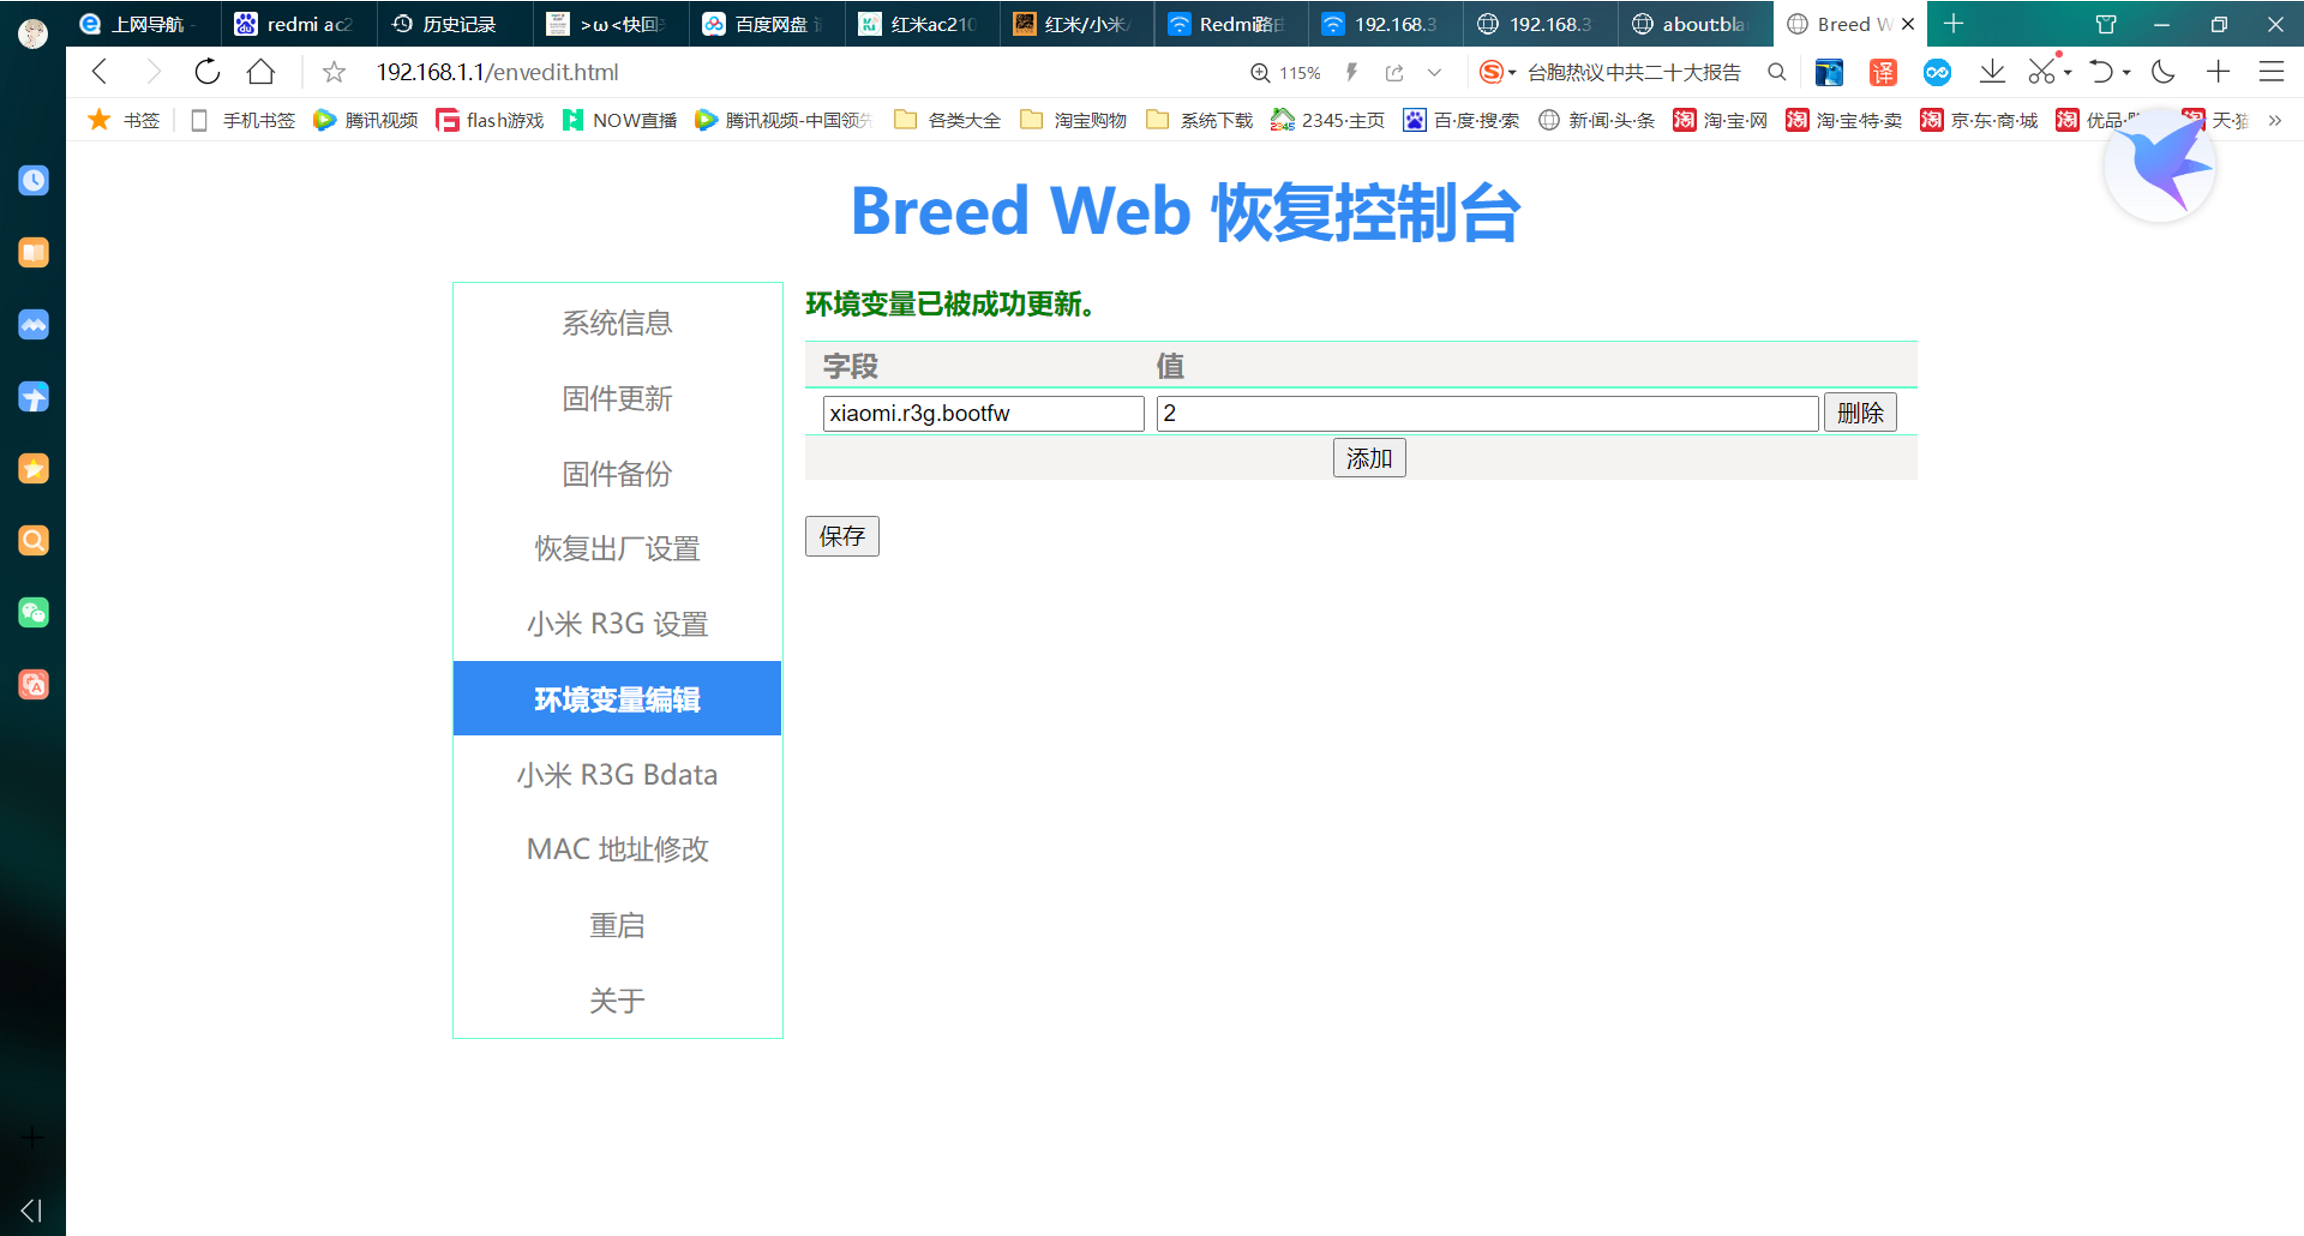2304x1236 pixels.
Task: Open the 淘宝购物 bookmark folder
Action: coord(1074,121)
